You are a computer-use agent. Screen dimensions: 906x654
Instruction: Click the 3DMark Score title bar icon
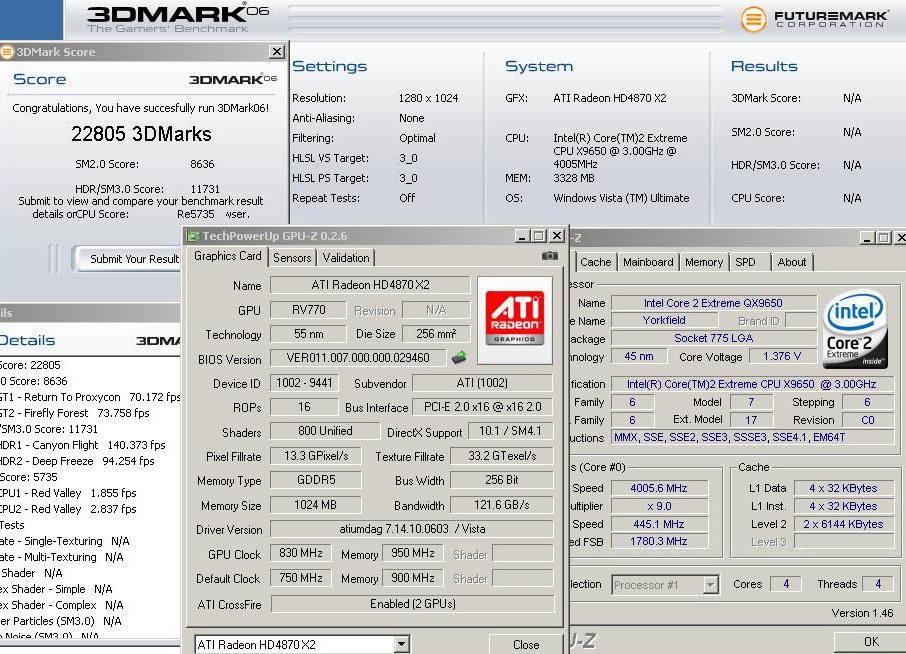coord(7,52)
